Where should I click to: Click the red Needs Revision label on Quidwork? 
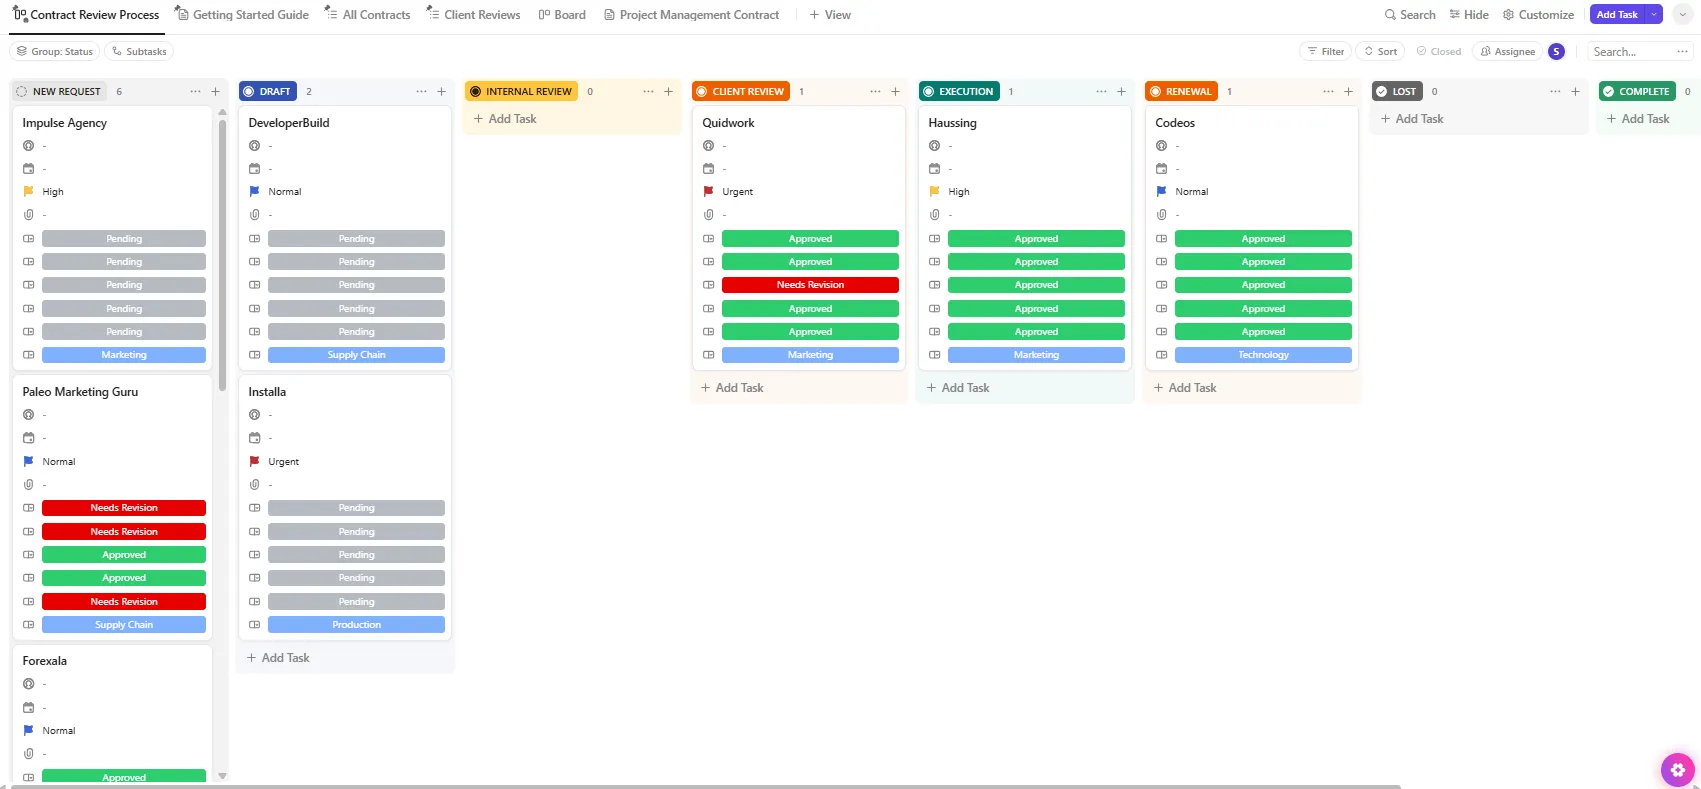810,285
